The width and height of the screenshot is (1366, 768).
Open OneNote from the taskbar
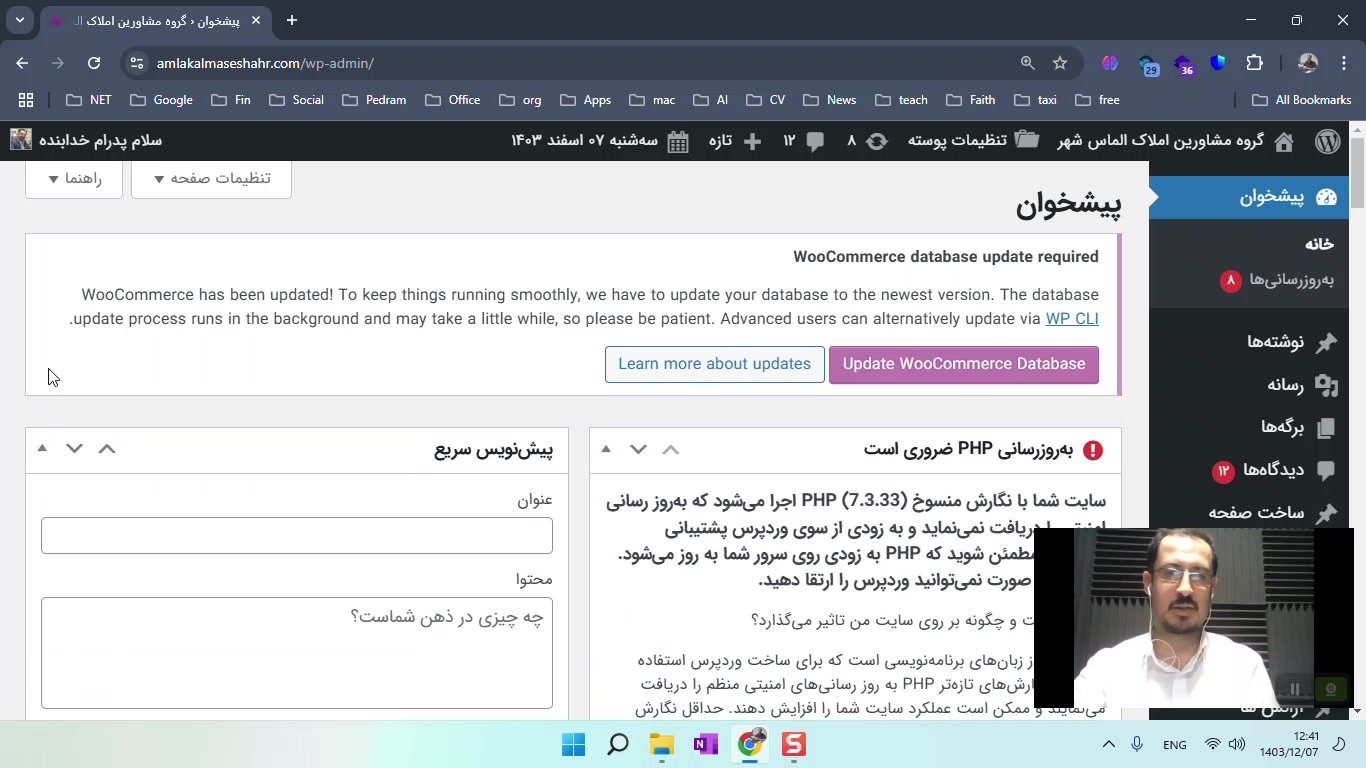coord(706,744)
